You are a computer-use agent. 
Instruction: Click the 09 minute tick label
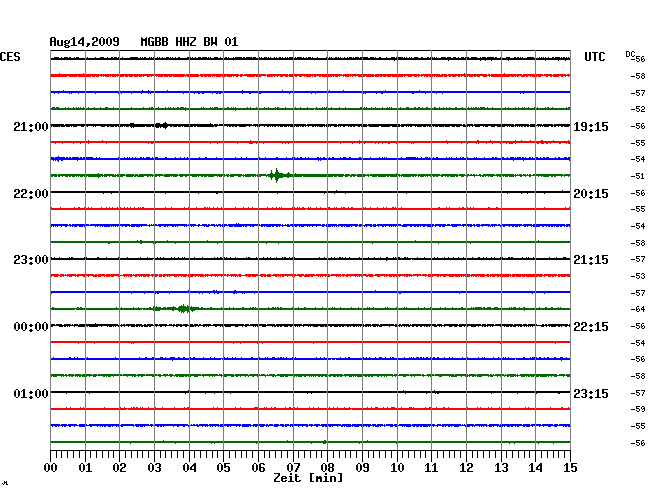(362, 467)
